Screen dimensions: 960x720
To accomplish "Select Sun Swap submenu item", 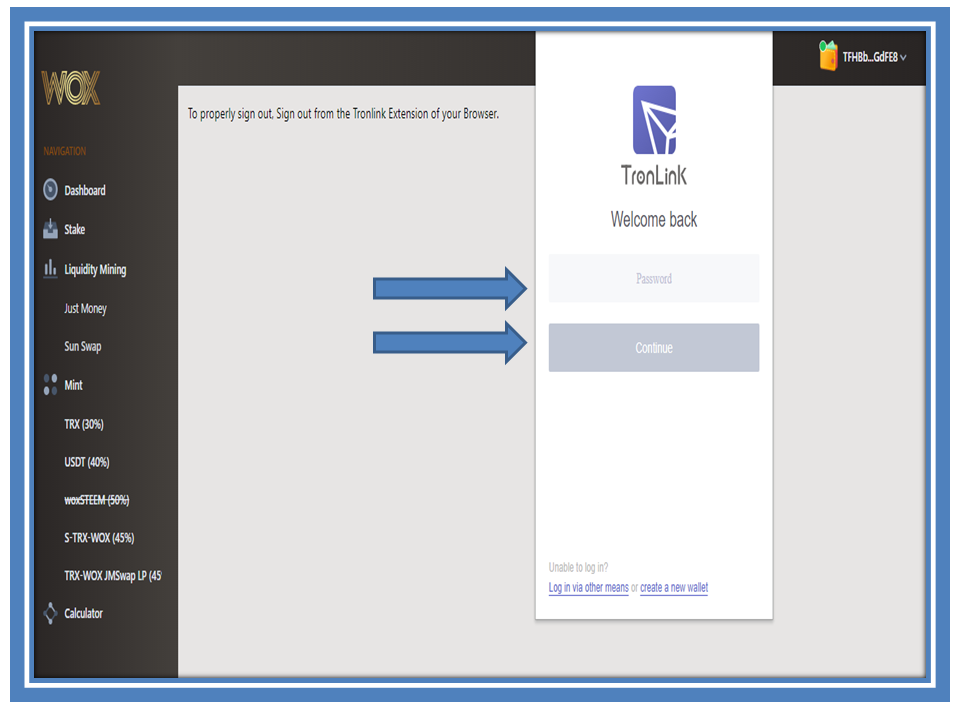I will coord(83,347).
